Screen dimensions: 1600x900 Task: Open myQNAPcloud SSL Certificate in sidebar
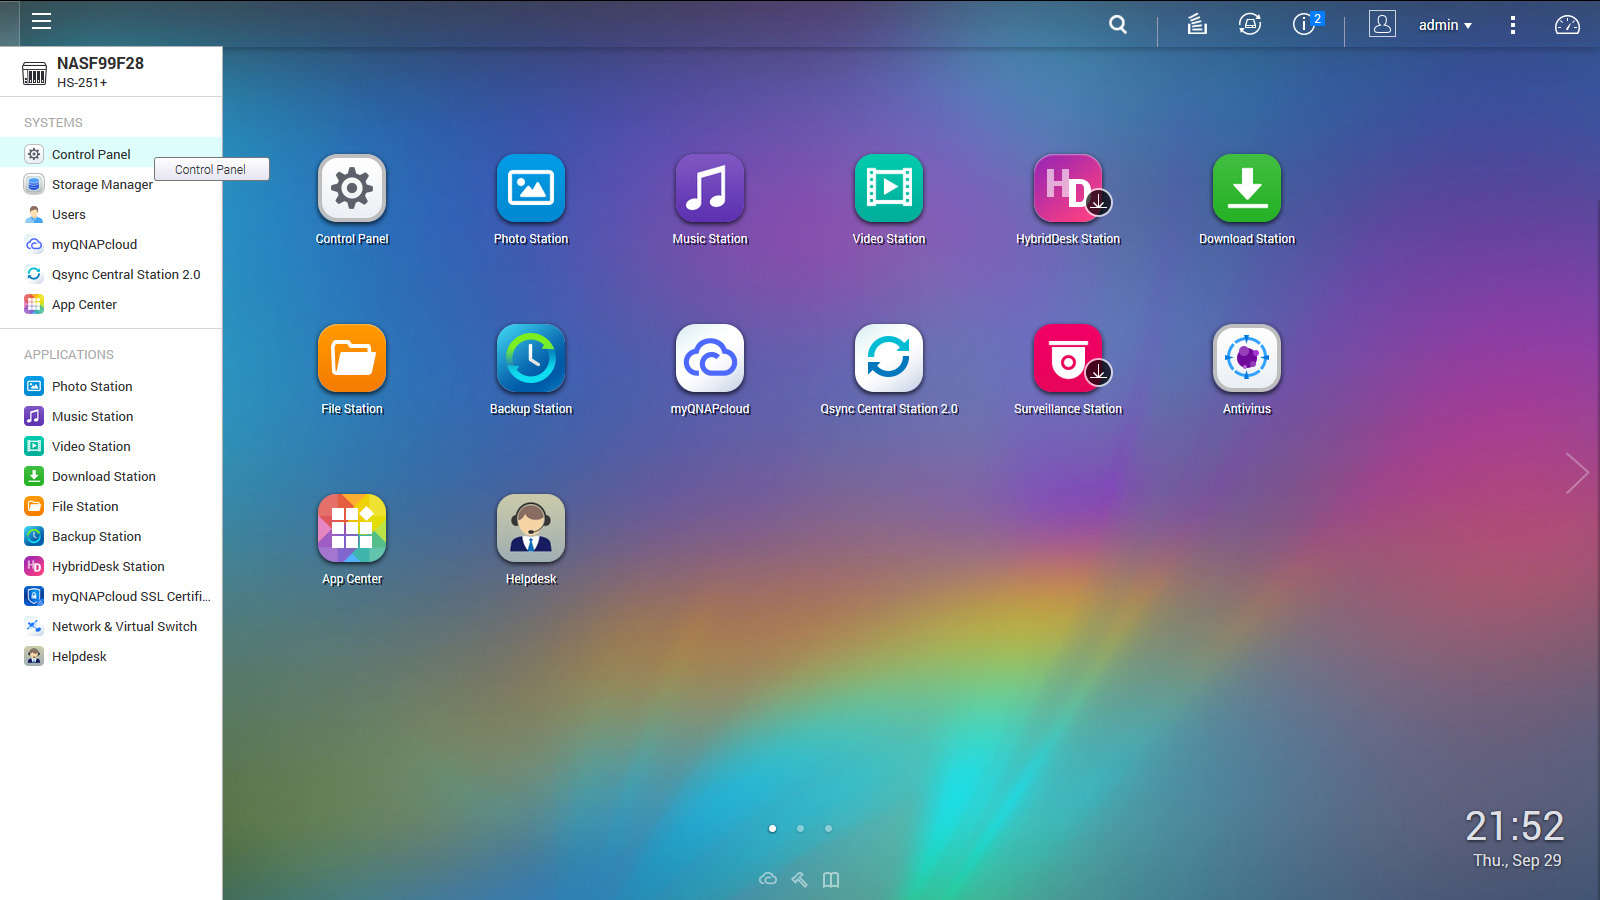pos(111,596)
